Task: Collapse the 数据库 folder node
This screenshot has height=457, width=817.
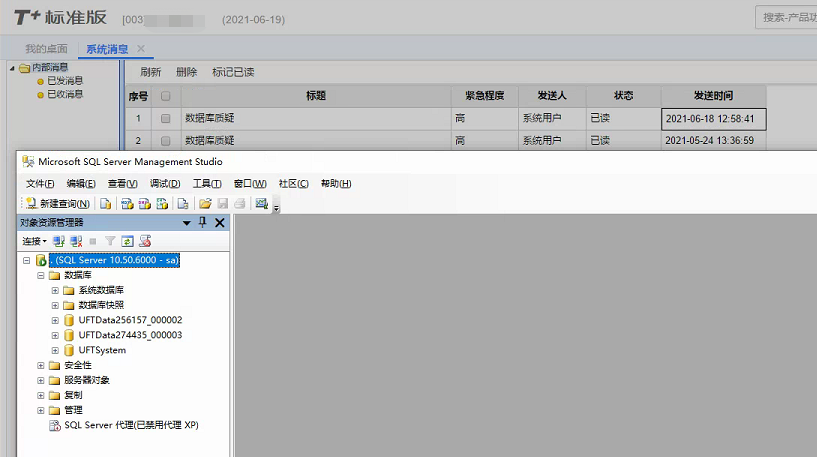Action: coord(41,275)
